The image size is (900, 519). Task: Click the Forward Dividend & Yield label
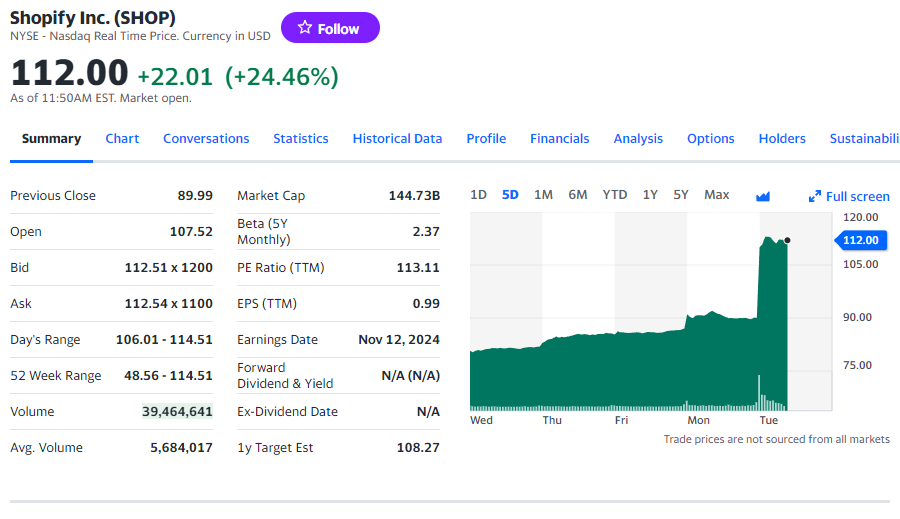pyautogui.click(x=285, y=375)
